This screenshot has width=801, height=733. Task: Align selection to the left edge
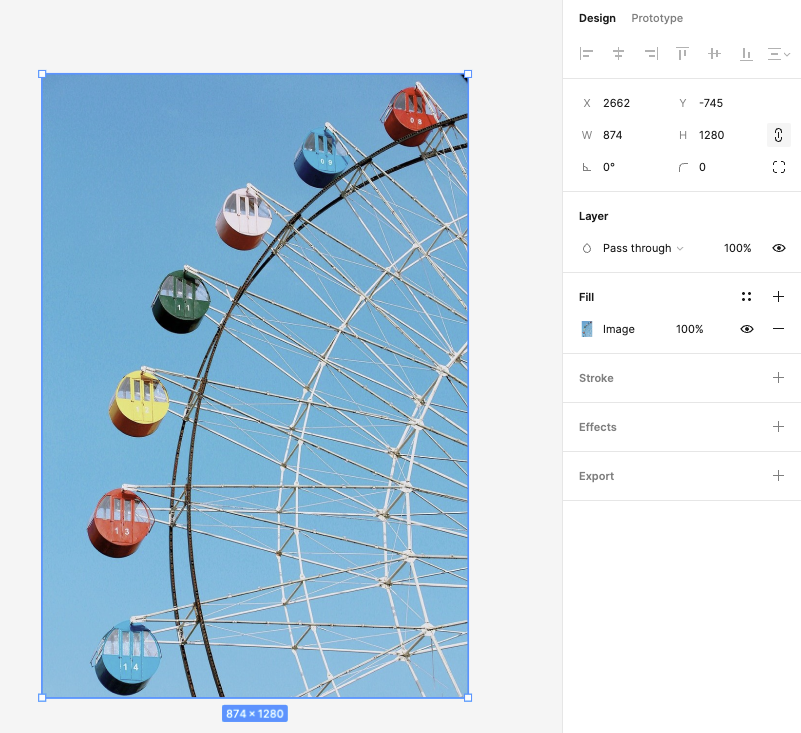point(586,53)
